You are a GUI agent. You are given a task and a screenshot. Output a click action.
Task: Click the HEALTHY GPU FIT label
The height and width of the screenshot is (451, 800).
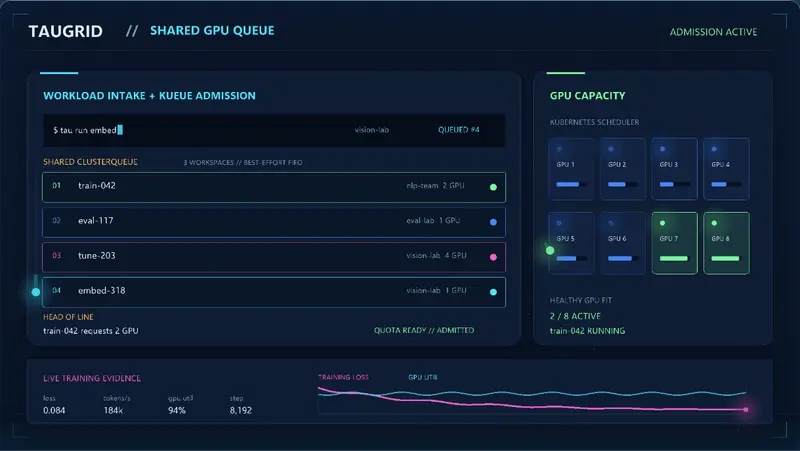tap(581, 300)
